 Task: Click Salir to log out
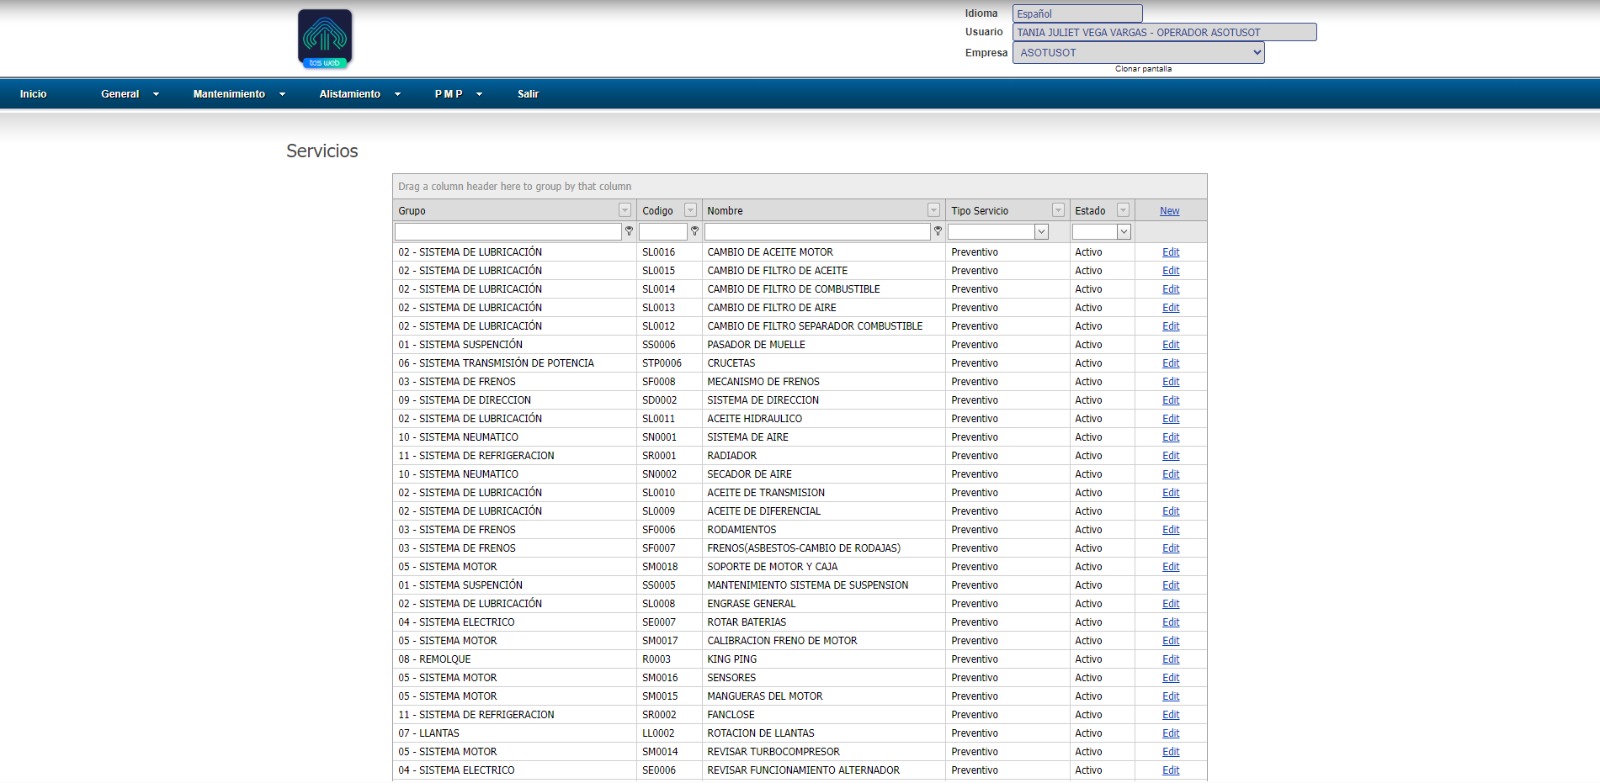point(528,94)
